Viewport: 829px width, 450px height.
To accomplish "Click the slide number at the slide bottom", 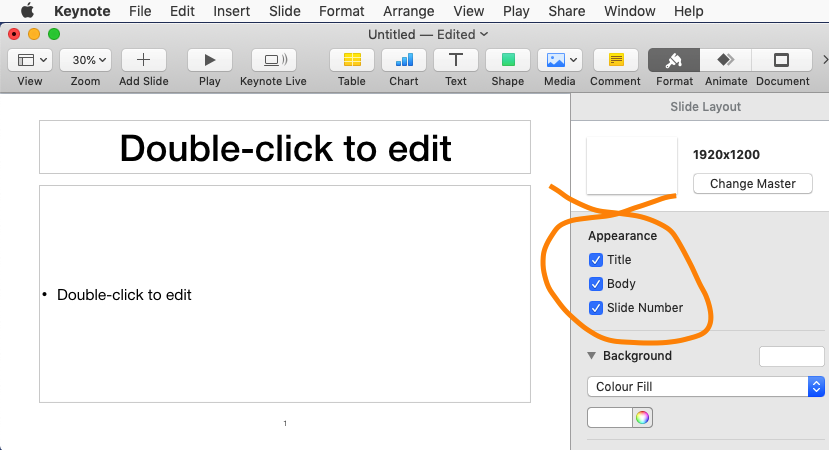I will pos(285,423).
